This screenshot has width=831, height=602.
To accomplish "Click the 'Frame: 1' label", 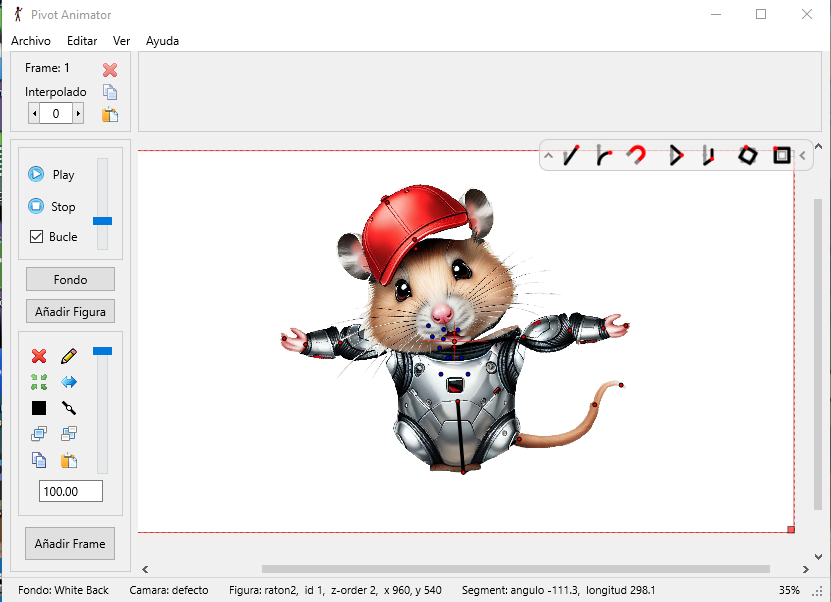I will tap(47, 68).
